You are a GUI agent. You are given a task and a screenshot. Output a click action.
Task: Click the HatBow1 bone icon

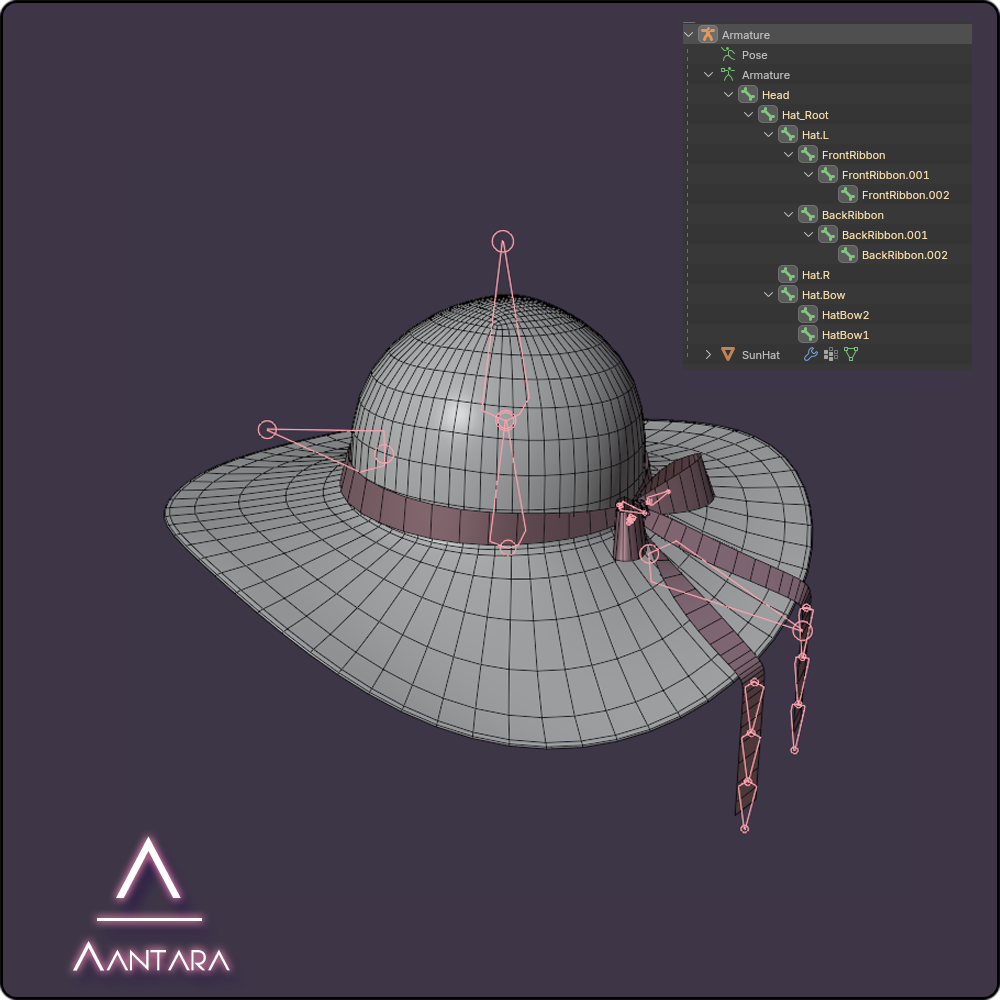click(807, 334)
